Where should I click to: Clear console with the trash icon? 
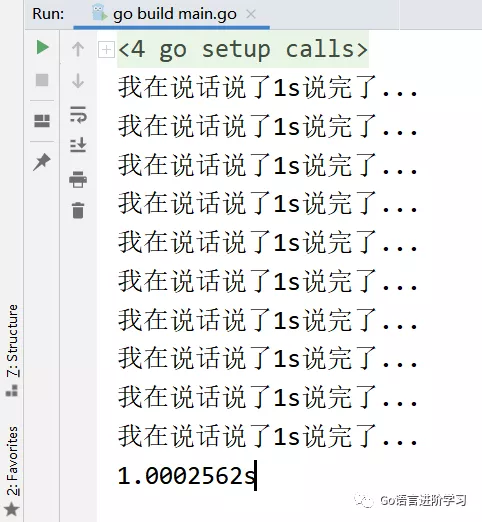coord(78,210)
